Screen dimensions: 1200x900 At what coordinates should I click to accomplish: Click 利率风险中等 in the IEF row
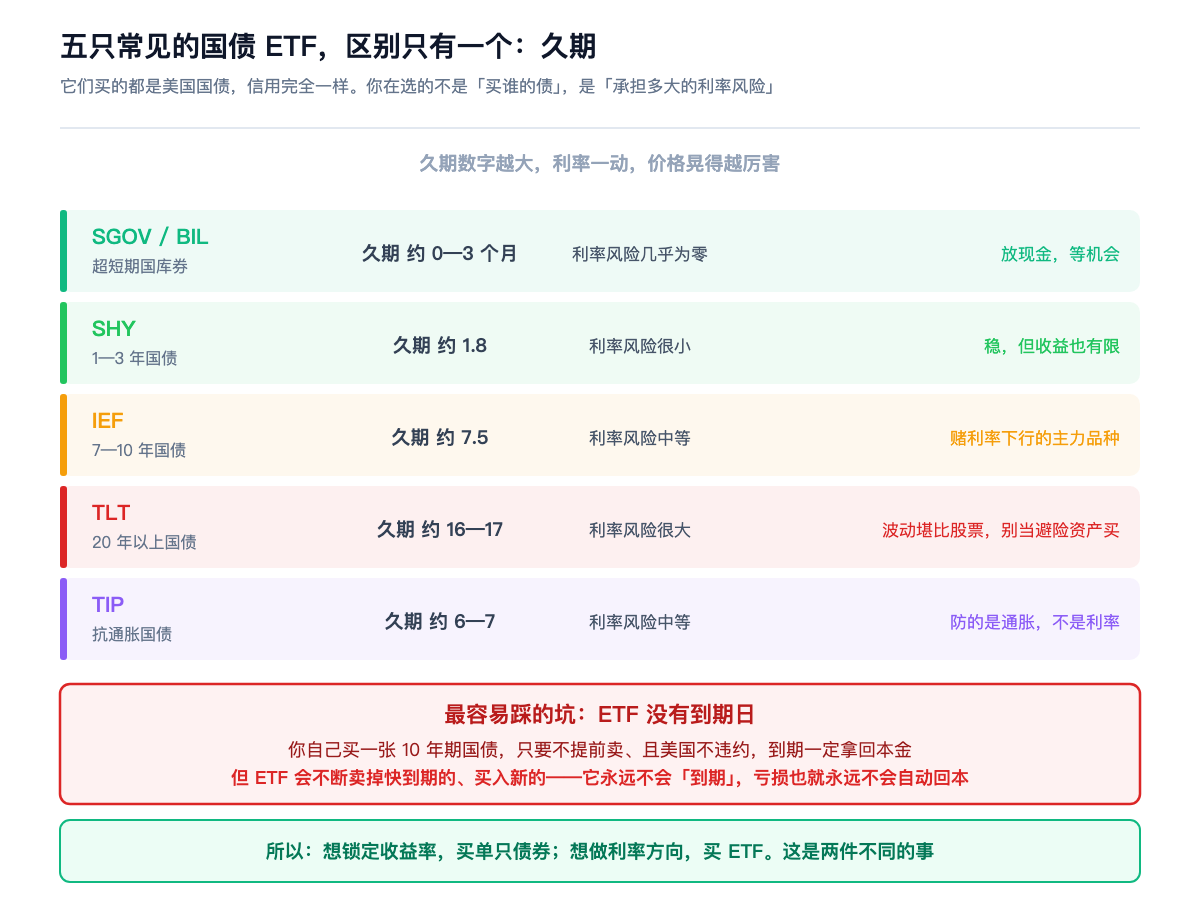(x=640, y=438)
